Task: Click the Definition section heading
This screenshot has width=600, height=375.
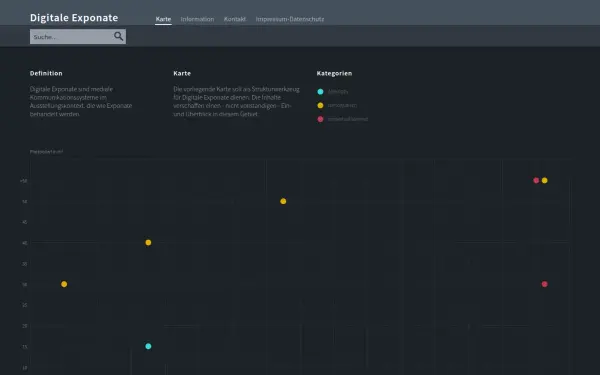Action: tap(46, 73)
